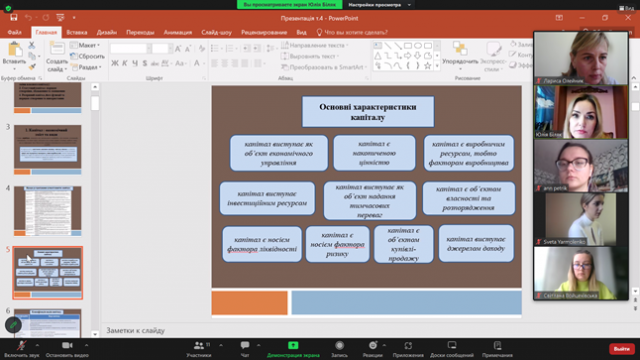Open the Zoom chat (Чат) icon
This screenshot has height=360, width=640.
tap(245, 345)
